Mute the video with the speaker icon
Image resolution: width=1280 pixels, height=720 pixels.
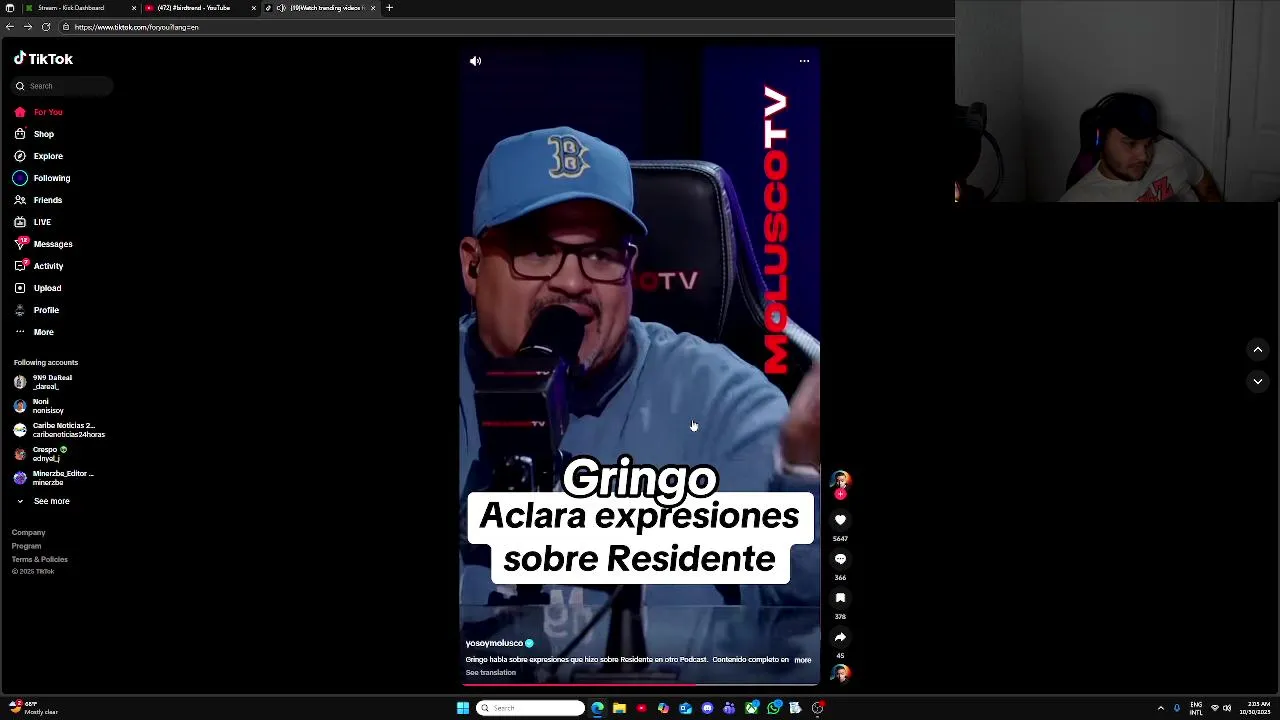pos(475,61)
